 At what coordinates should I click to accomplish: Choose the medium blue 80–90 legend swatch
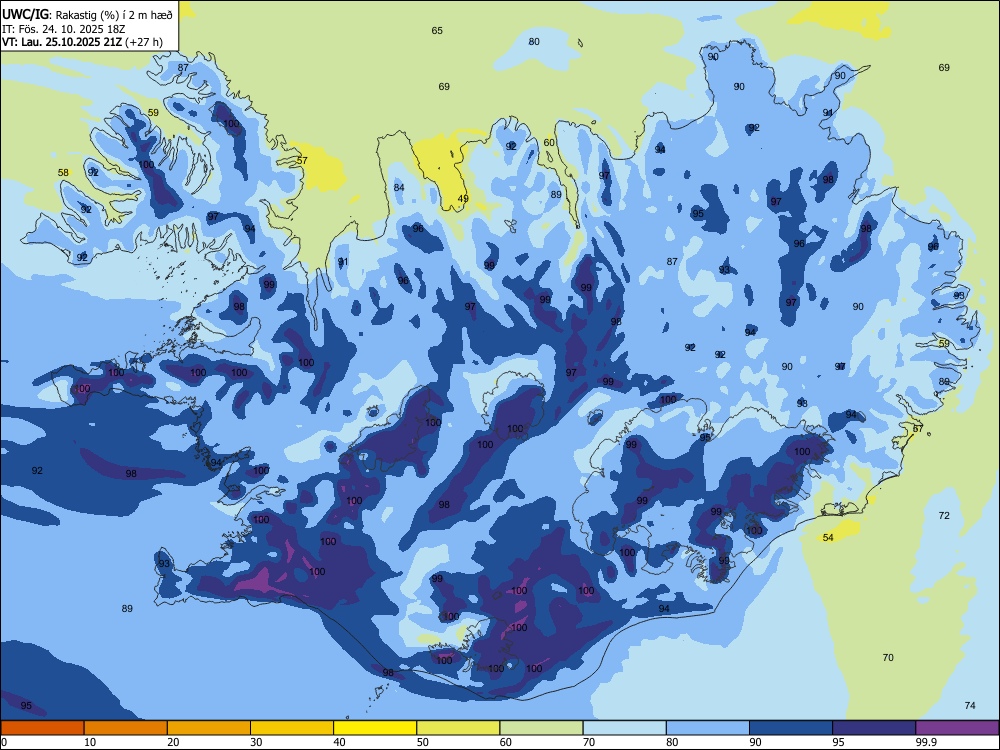tap(708, 728)
